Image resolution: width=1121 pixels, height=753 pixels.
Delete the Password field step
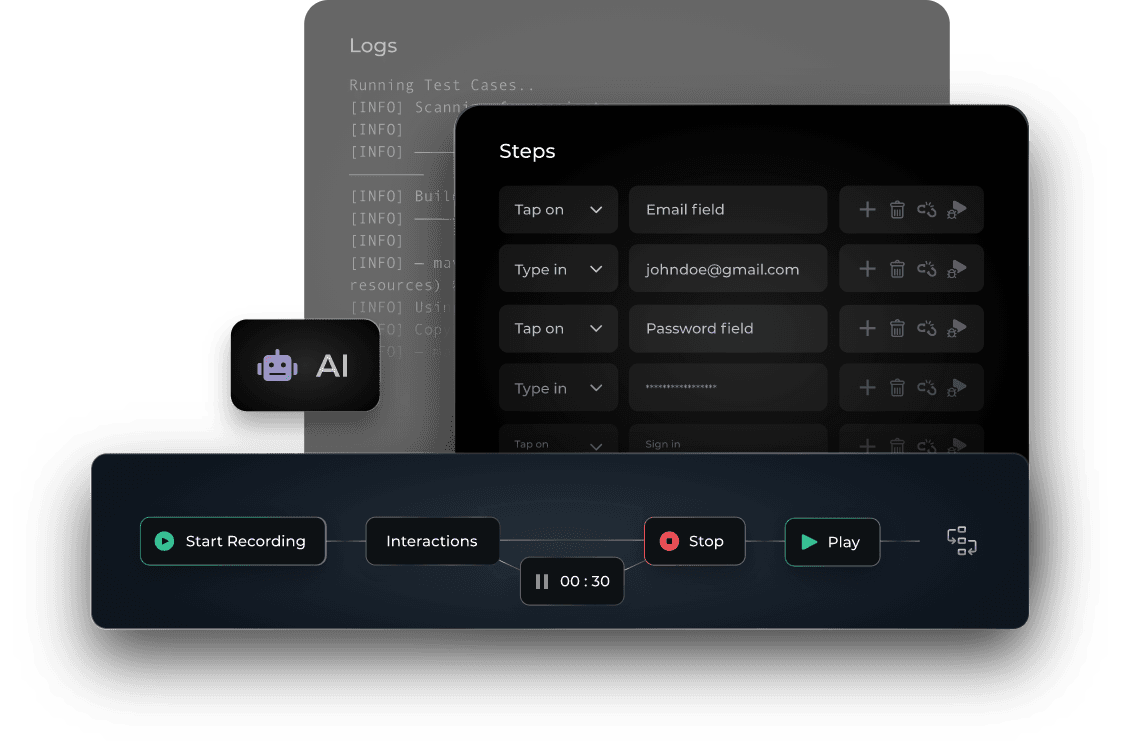point(897,328)
